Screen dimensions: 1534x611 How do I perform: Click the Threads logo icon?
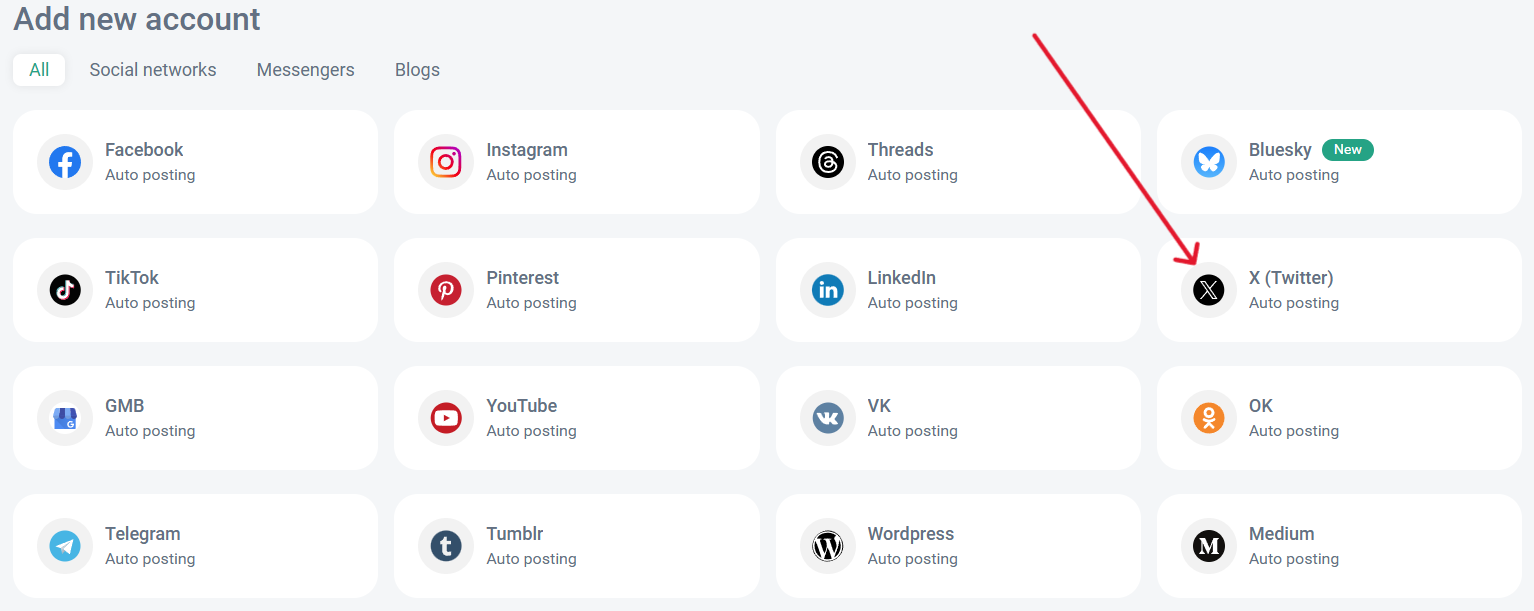pos(828,162)
